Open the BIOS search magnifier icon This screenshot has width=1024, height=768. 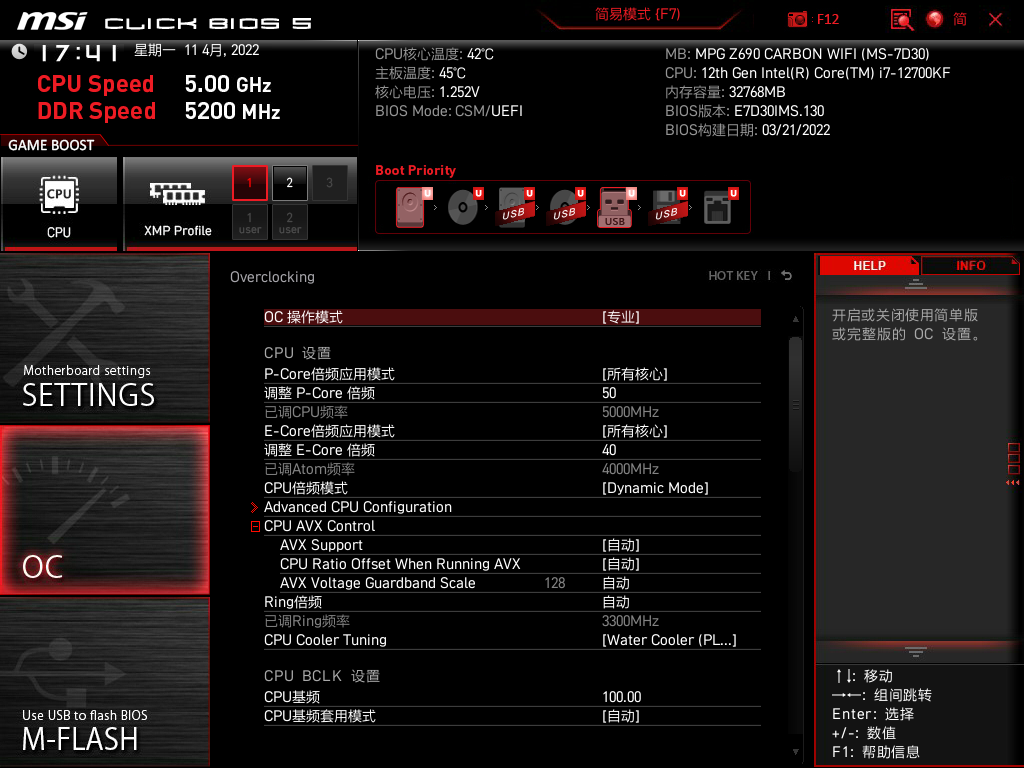902,20
